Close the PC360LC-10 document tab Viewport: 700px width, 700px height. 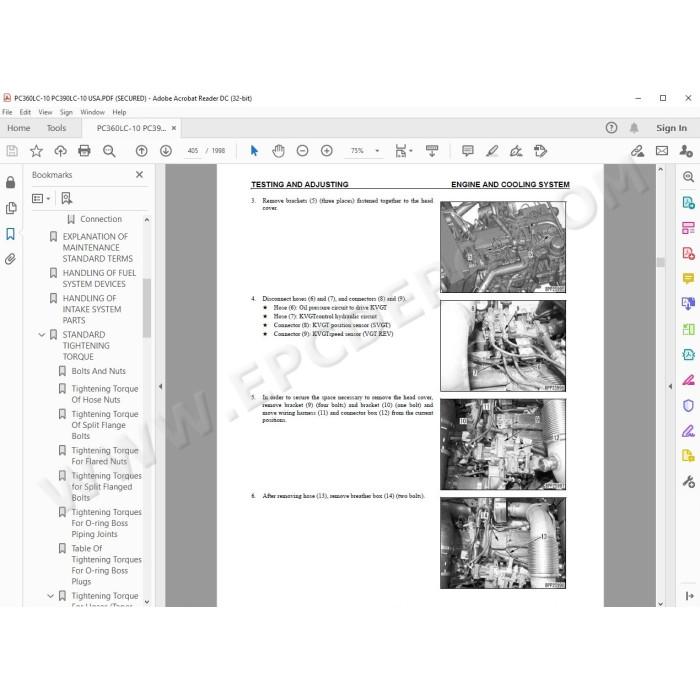(x=174, y=128)
